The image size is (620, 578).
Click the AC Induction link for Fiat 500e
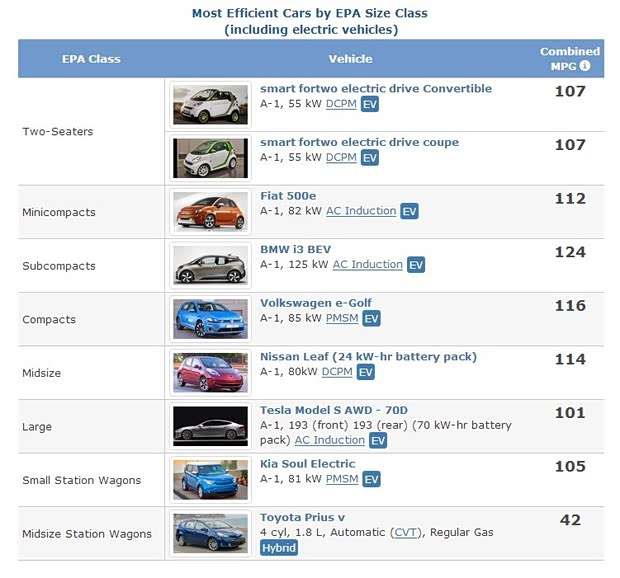[x=361, y=211]
